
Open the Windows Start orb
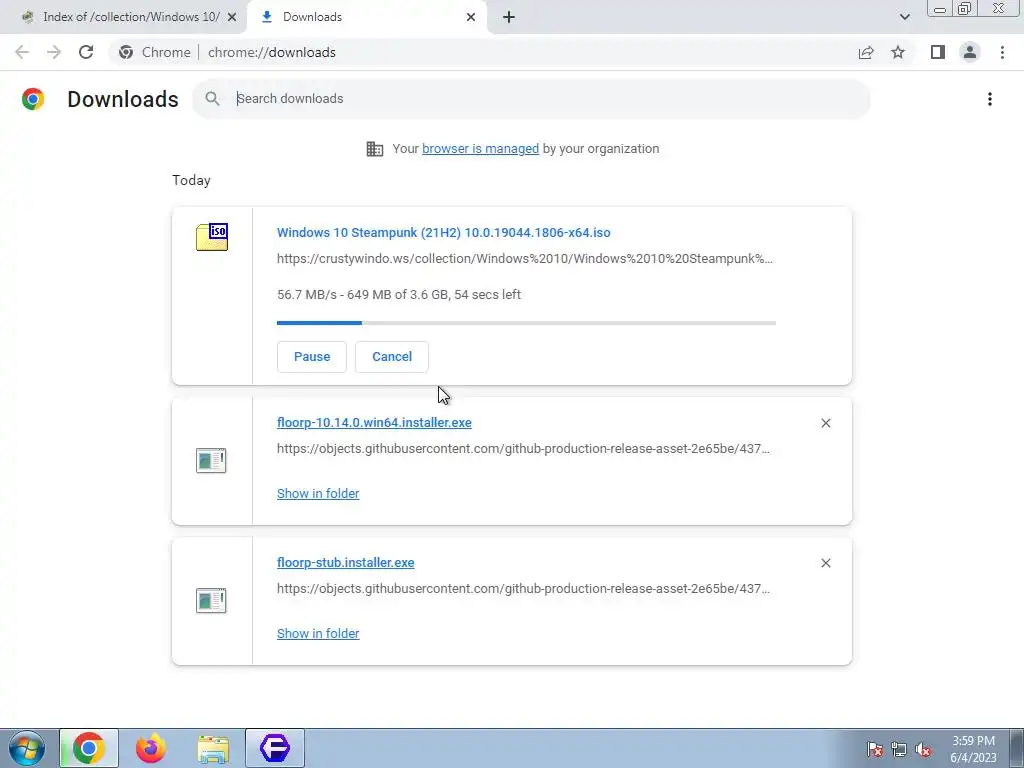coord(27,748)
